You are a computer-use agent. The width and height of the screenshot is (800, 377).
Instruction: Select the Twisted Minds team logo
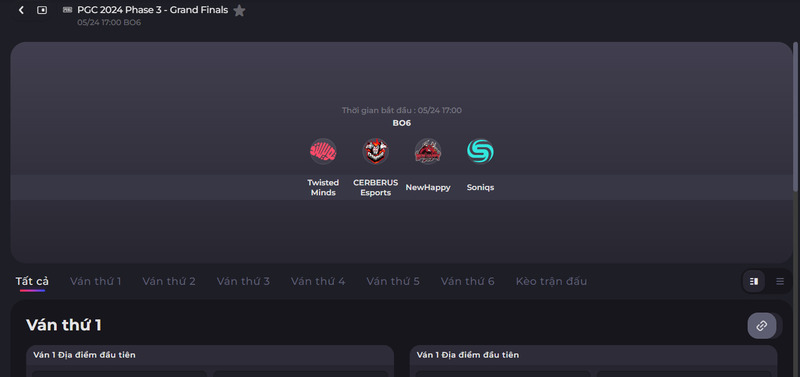pos(323,152)
